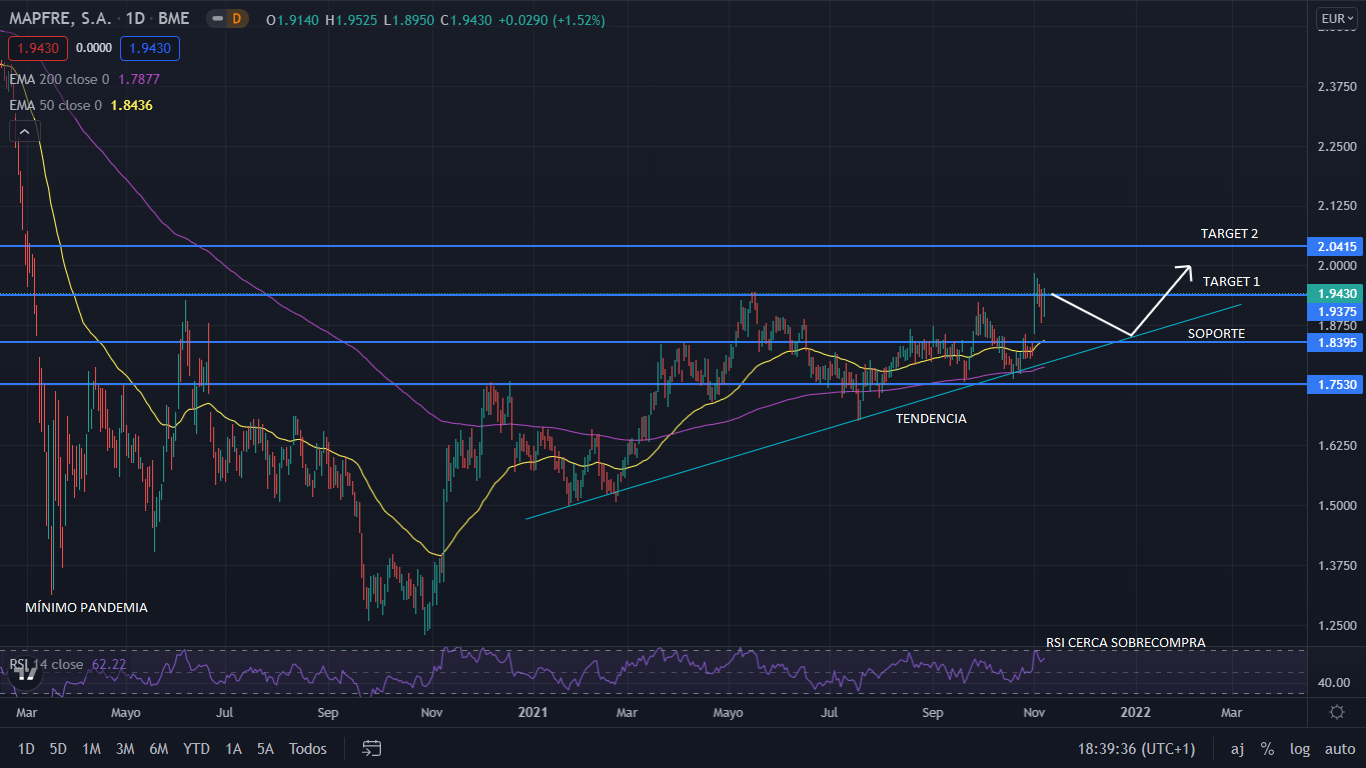Click the blue buy price 1.9430 button
This screenshot has width=1366, height=768.
click(x=149, y=48)
